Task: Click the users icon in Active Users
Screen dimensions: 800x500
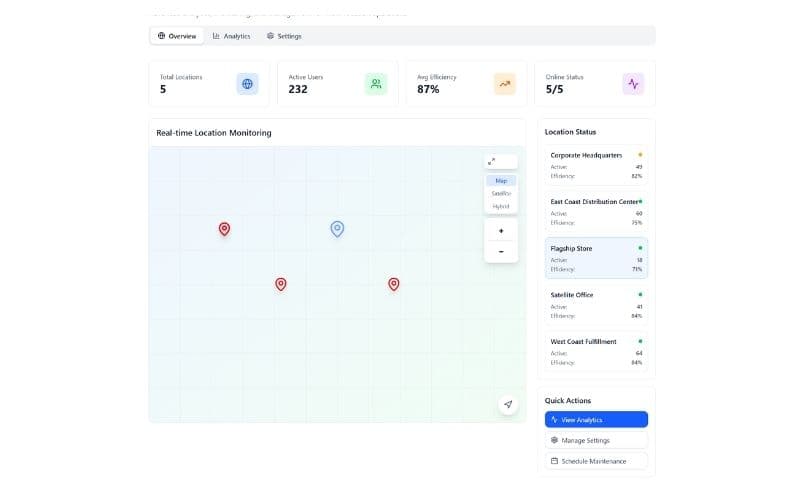Action: 375,84
